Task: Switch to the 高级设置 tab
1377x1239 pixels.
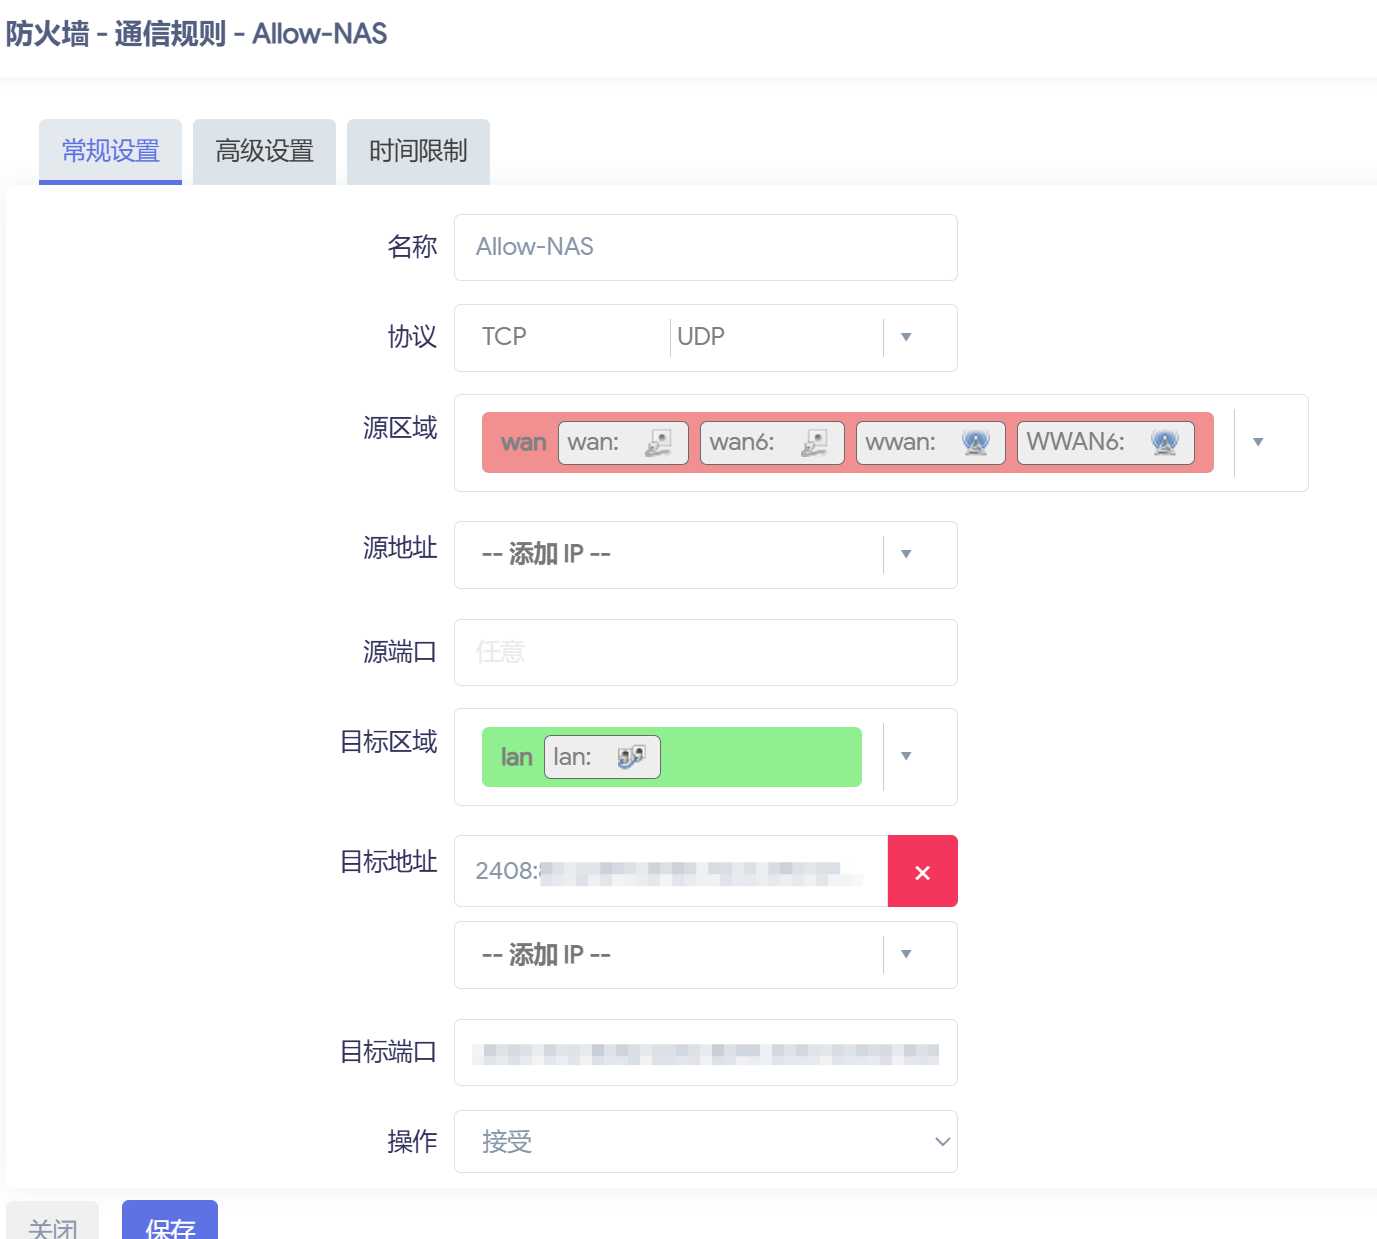Action: pos(264,151)
